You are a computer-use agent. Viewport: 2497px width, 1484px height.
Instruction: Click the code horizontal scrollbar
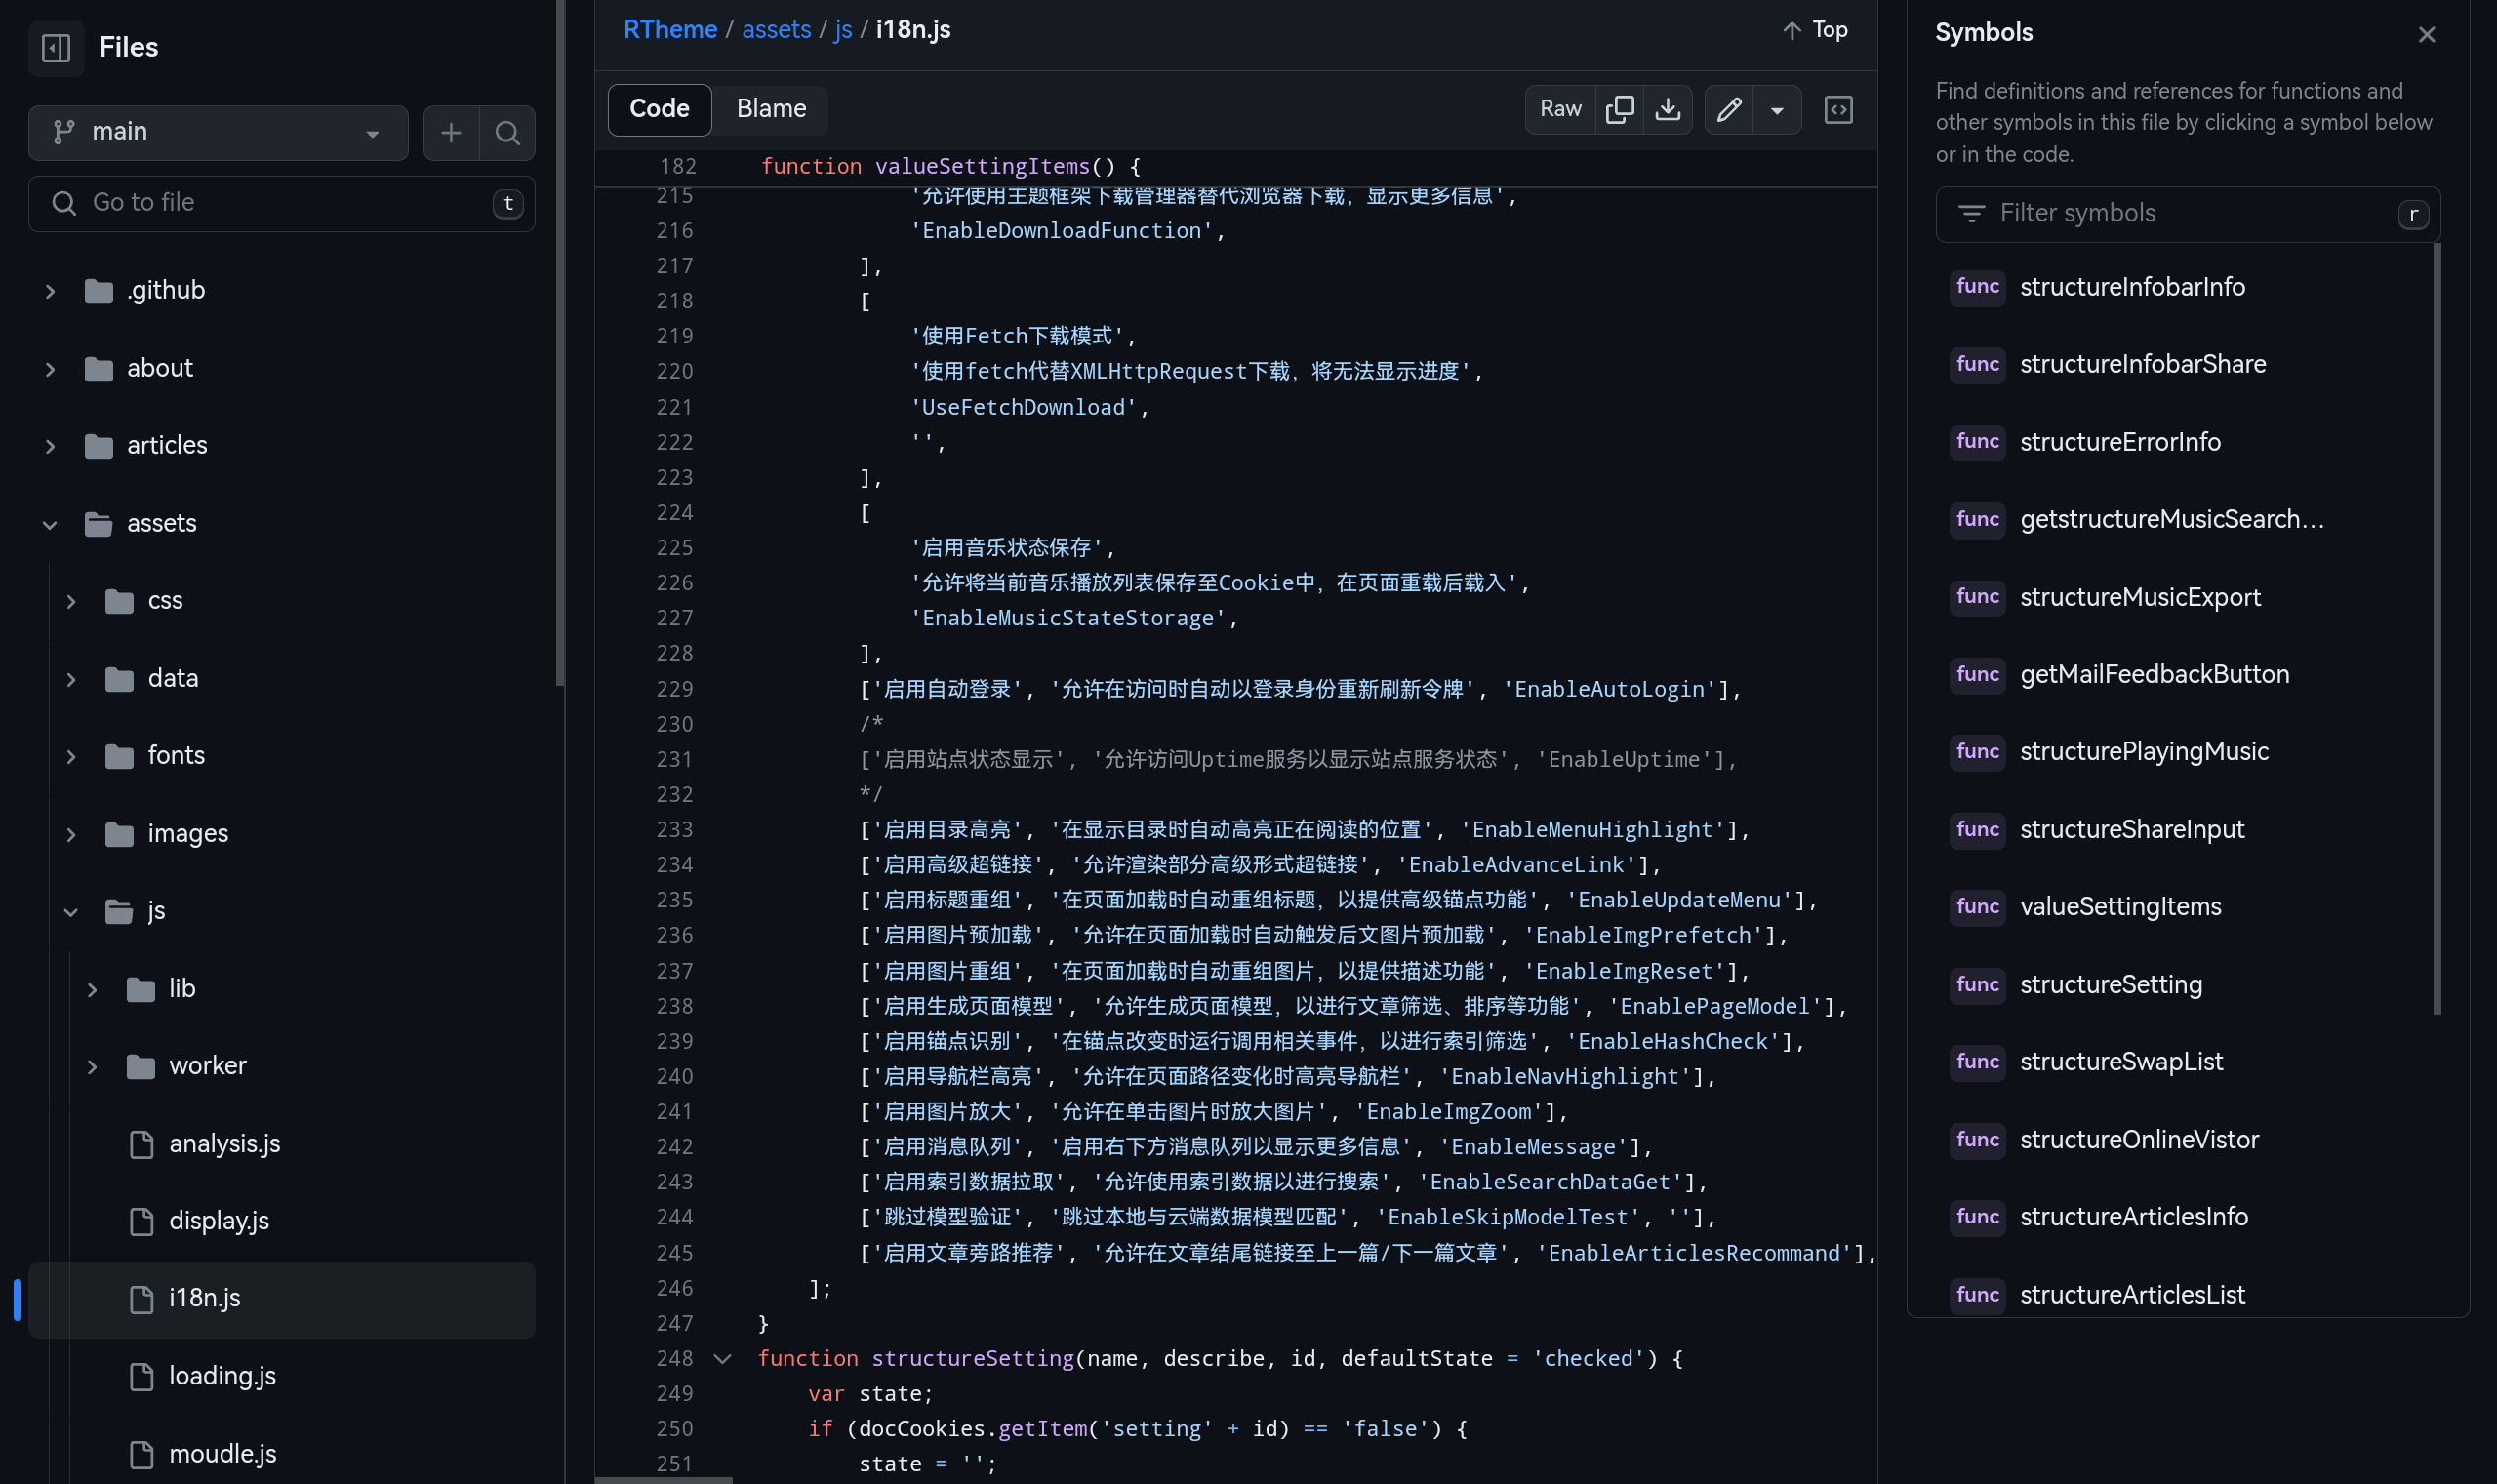pos(664,1480)
